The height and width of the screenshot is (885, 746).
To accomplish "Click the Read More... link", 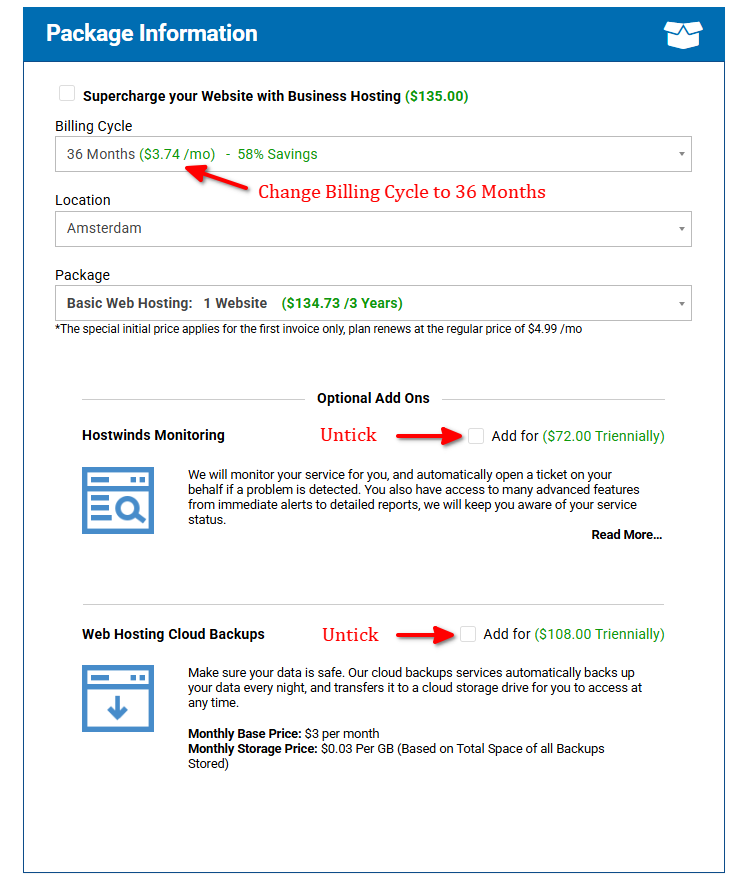I will point(626,535).
